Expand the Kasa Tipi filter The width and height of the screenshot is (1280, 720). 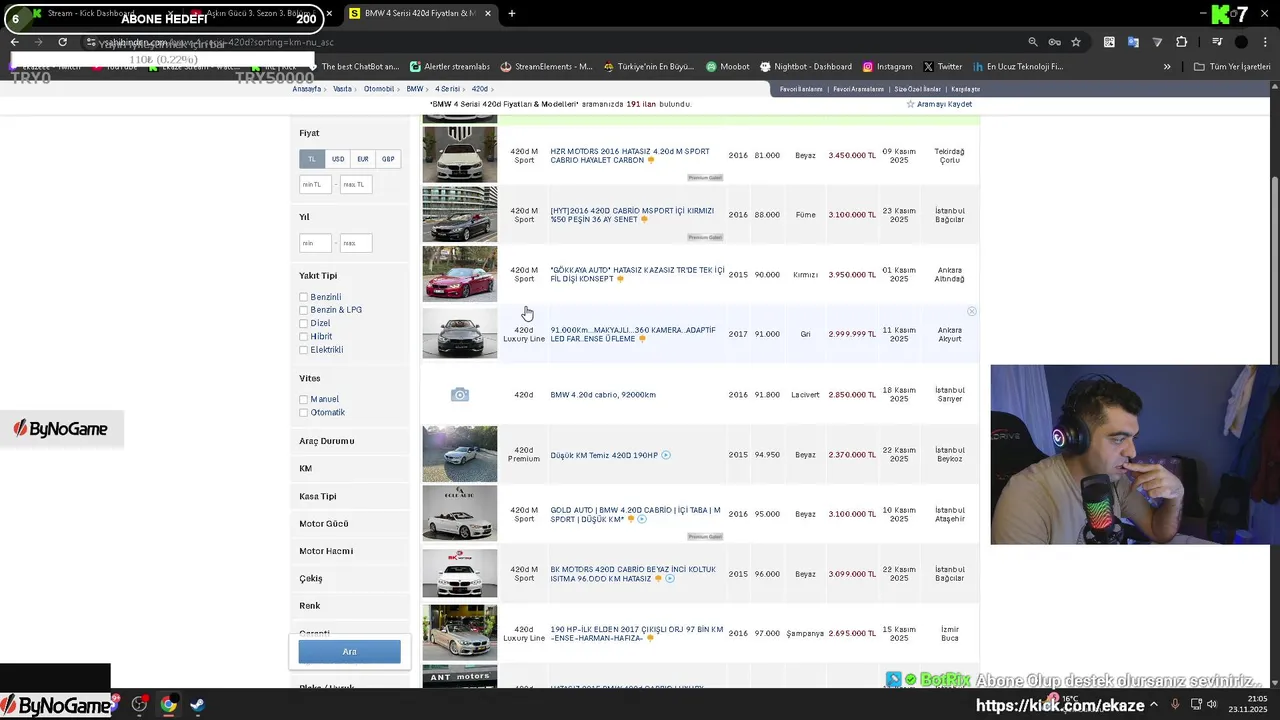pos(349,496)
